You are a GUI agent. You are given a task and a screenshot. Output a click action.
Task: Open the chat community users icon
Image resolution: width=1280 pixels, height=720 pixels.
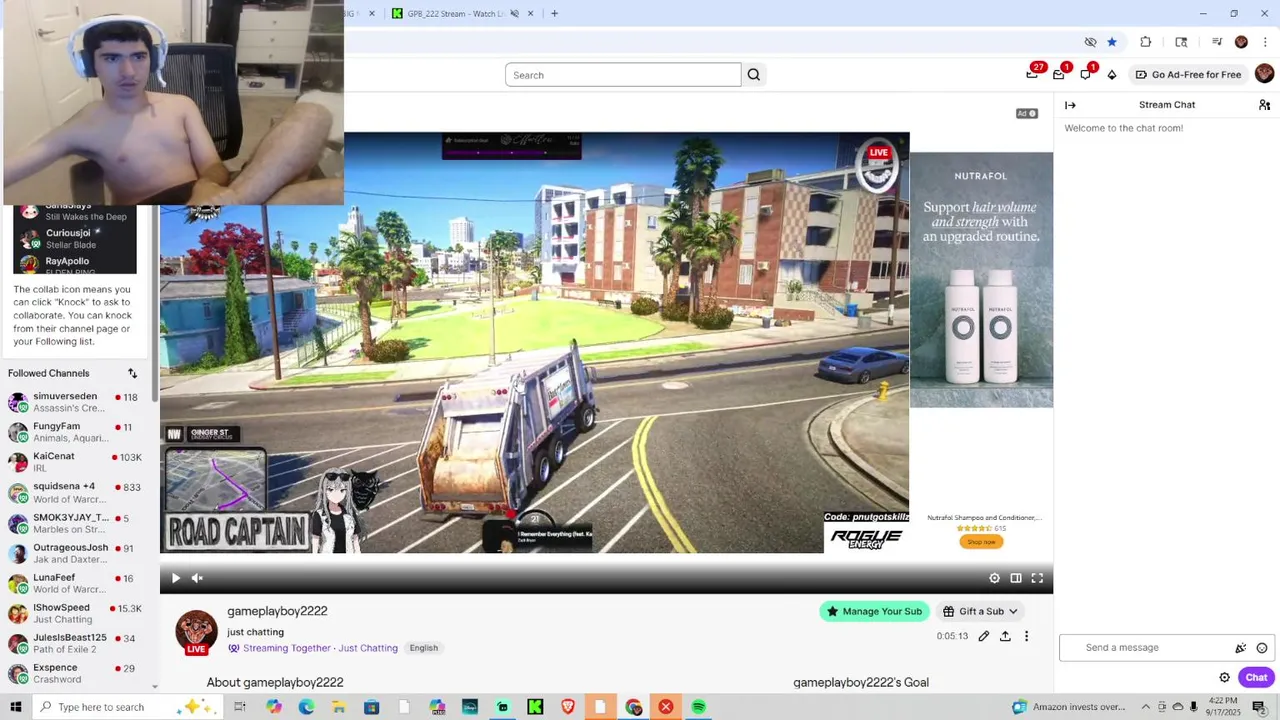[1264, 105]
